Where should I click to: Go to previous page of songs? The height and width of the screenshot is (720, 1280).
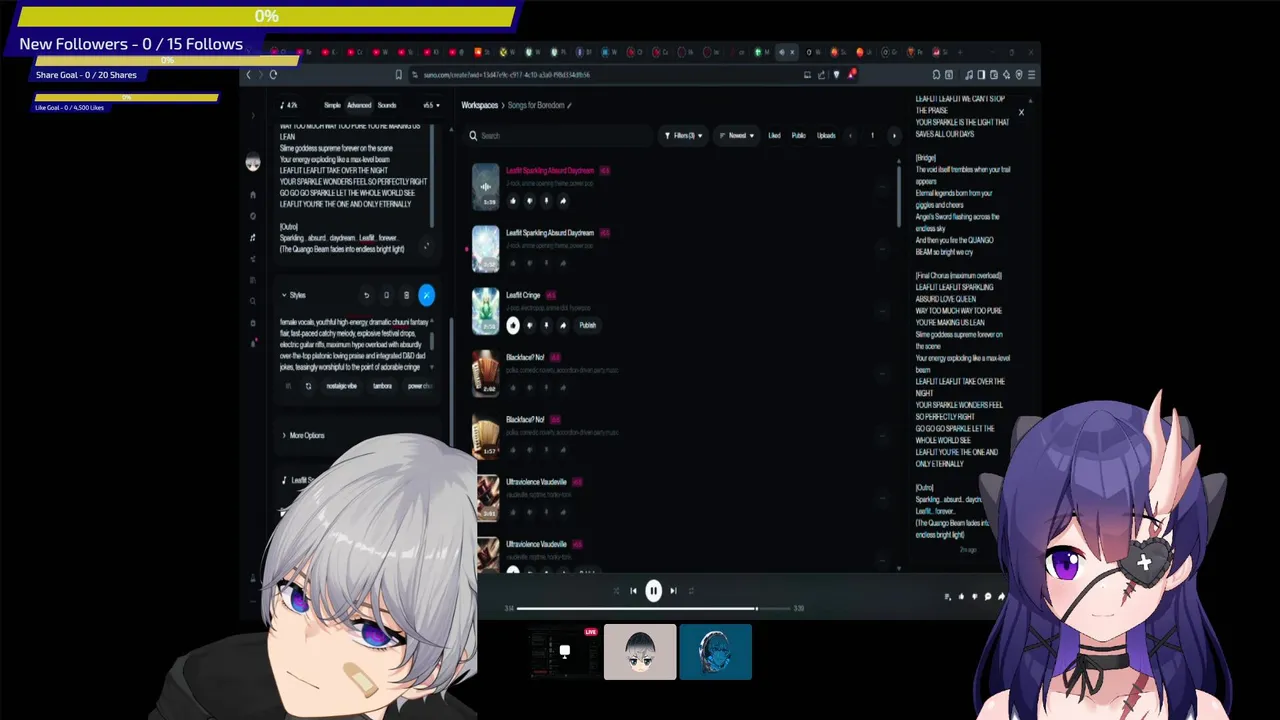pos(850,135)
